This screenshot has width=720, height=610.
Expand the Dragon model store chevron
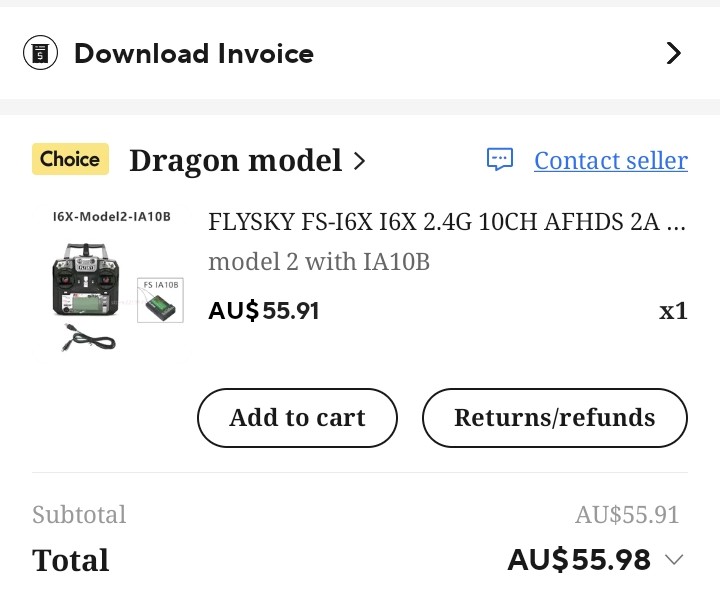click(x=360, y=161)
